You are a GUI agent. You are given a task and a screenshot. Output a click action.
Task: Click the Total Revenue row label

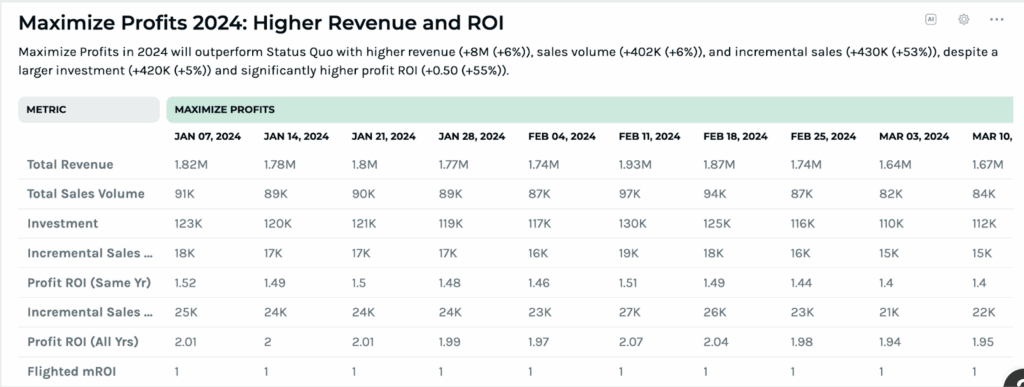[x=70, y=164]
